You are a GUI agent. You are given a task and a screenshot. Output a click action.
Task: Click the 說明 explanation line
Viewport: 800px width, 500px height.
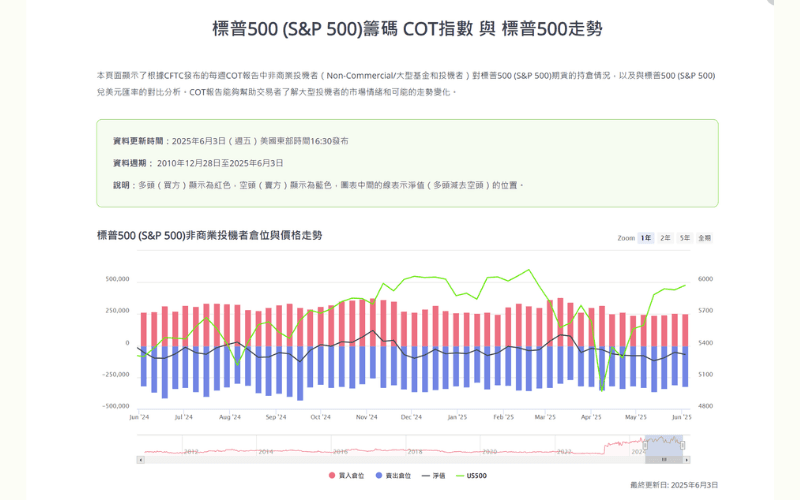click(x=318, y=185)
